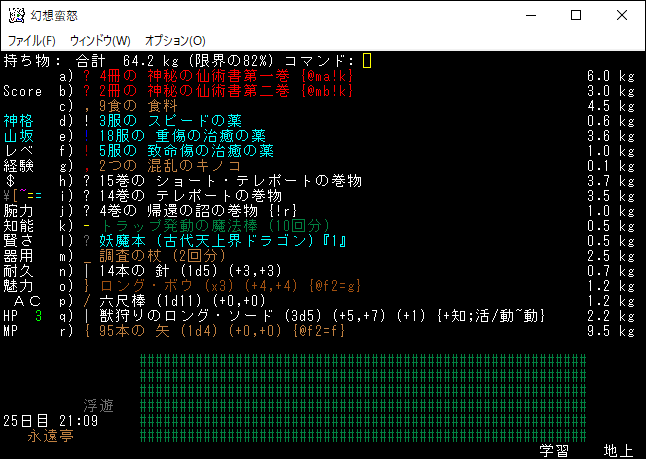Open the ウィンドウ(W) menu
This screenshot has height=459, width=646.
(100, 40)
